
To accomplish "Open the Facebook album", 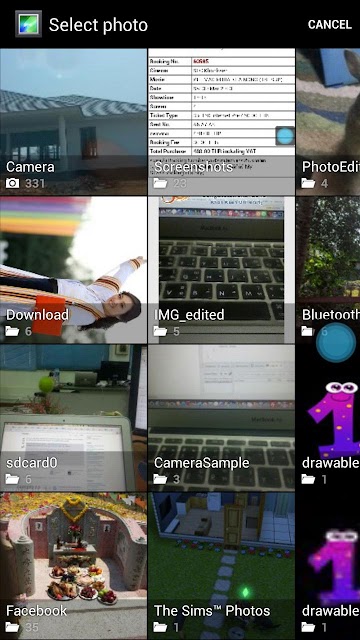I will click(73, 566).
